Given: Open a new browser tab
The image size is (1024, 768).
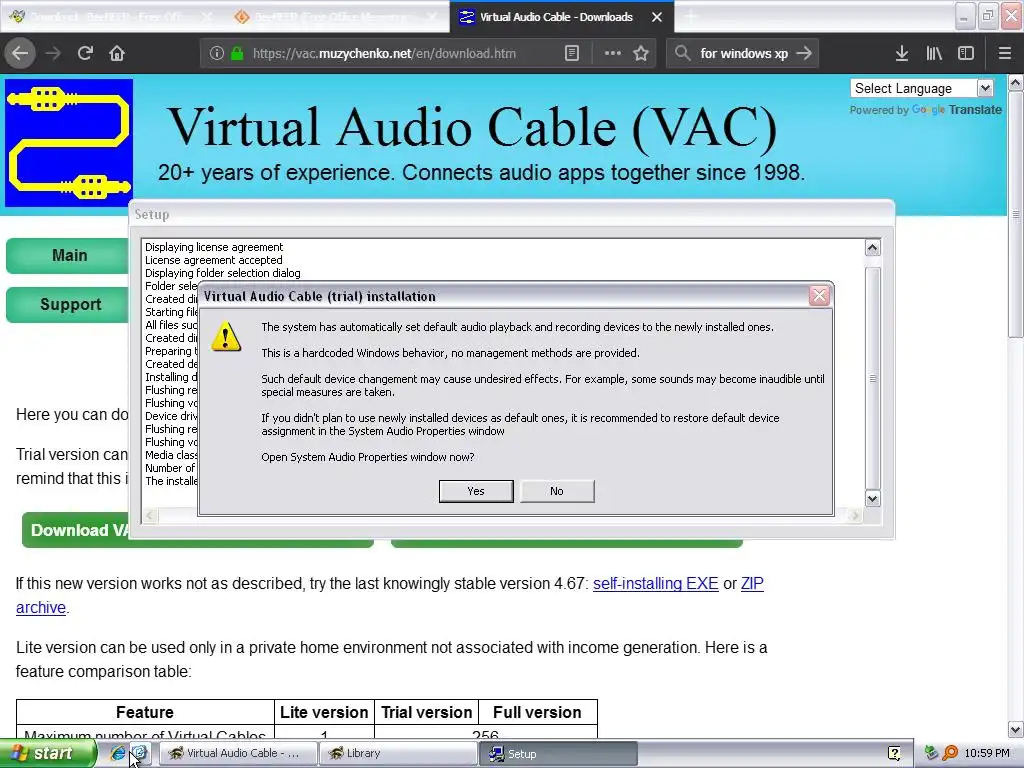Looking at the screenshot, I should [x=691, y=17].
